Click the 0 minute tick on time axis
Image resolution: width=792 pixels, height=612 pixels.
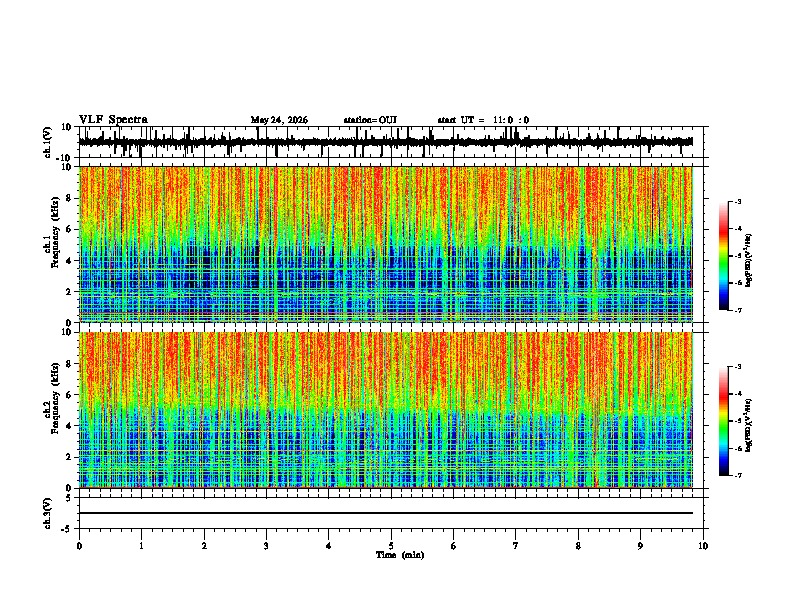pos(79,546)
